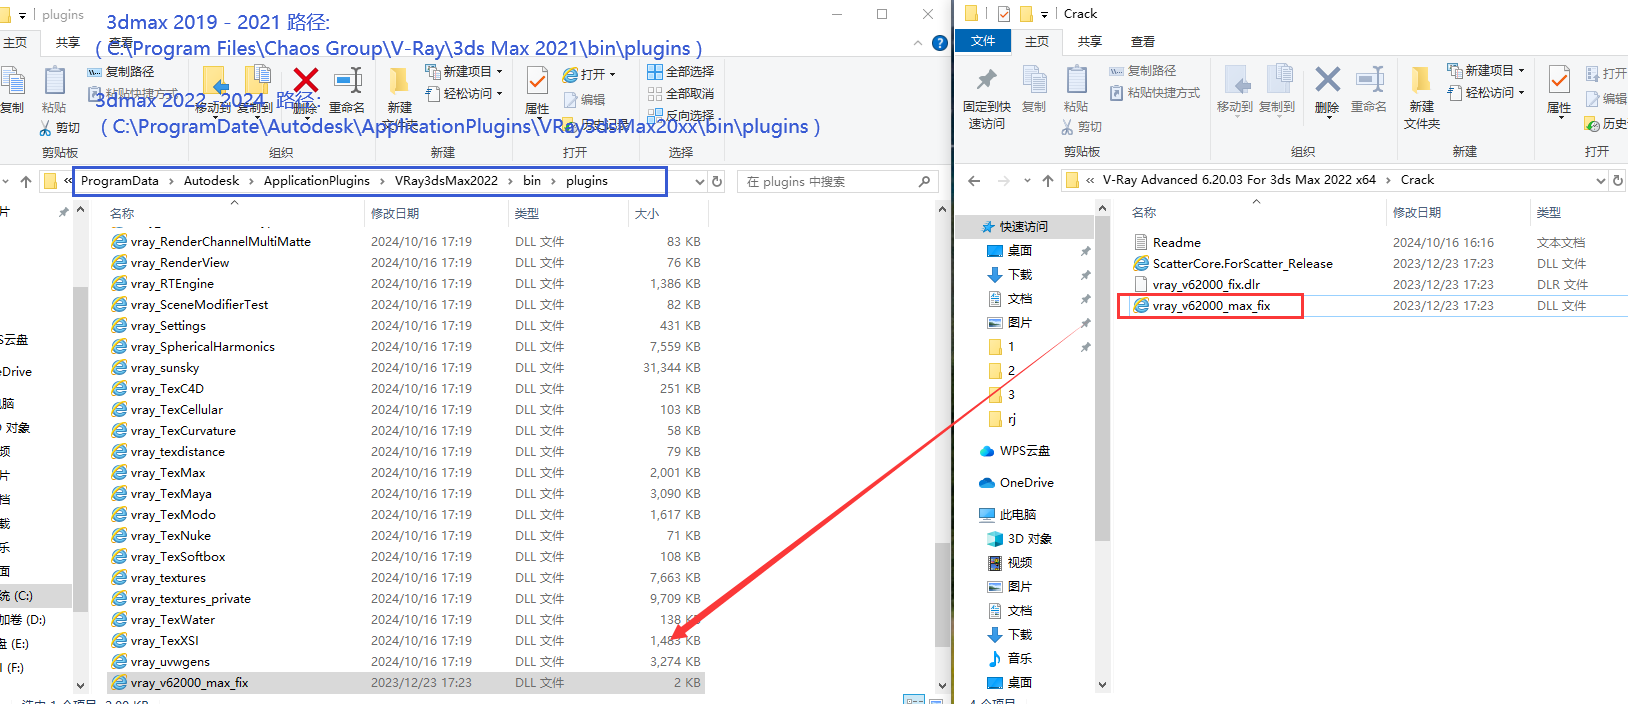Select vray_v62000_max_fix in Crack window
The height and width of the screenshot is (704, 1628).
coord(1210,306)
